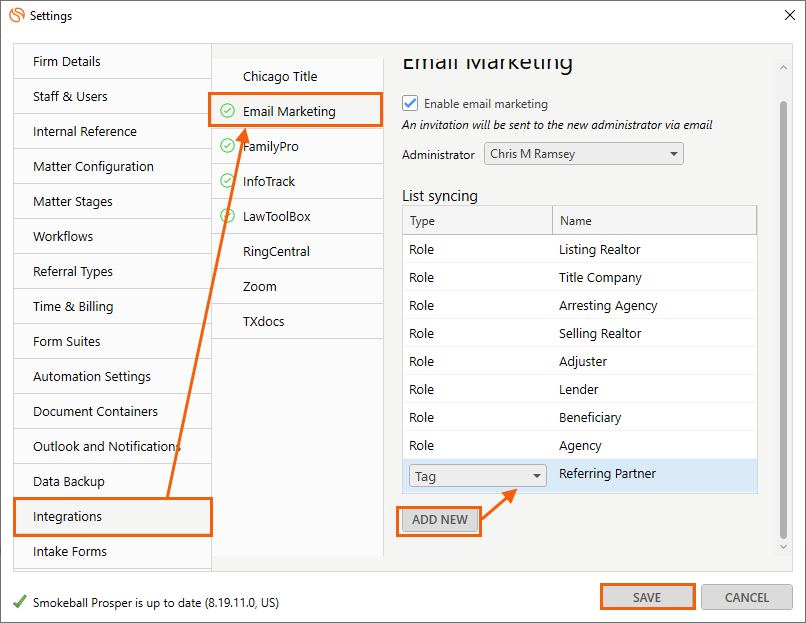The image size is (806, 623).
Task: Close the Settings dialog
Action: (790, 15)
